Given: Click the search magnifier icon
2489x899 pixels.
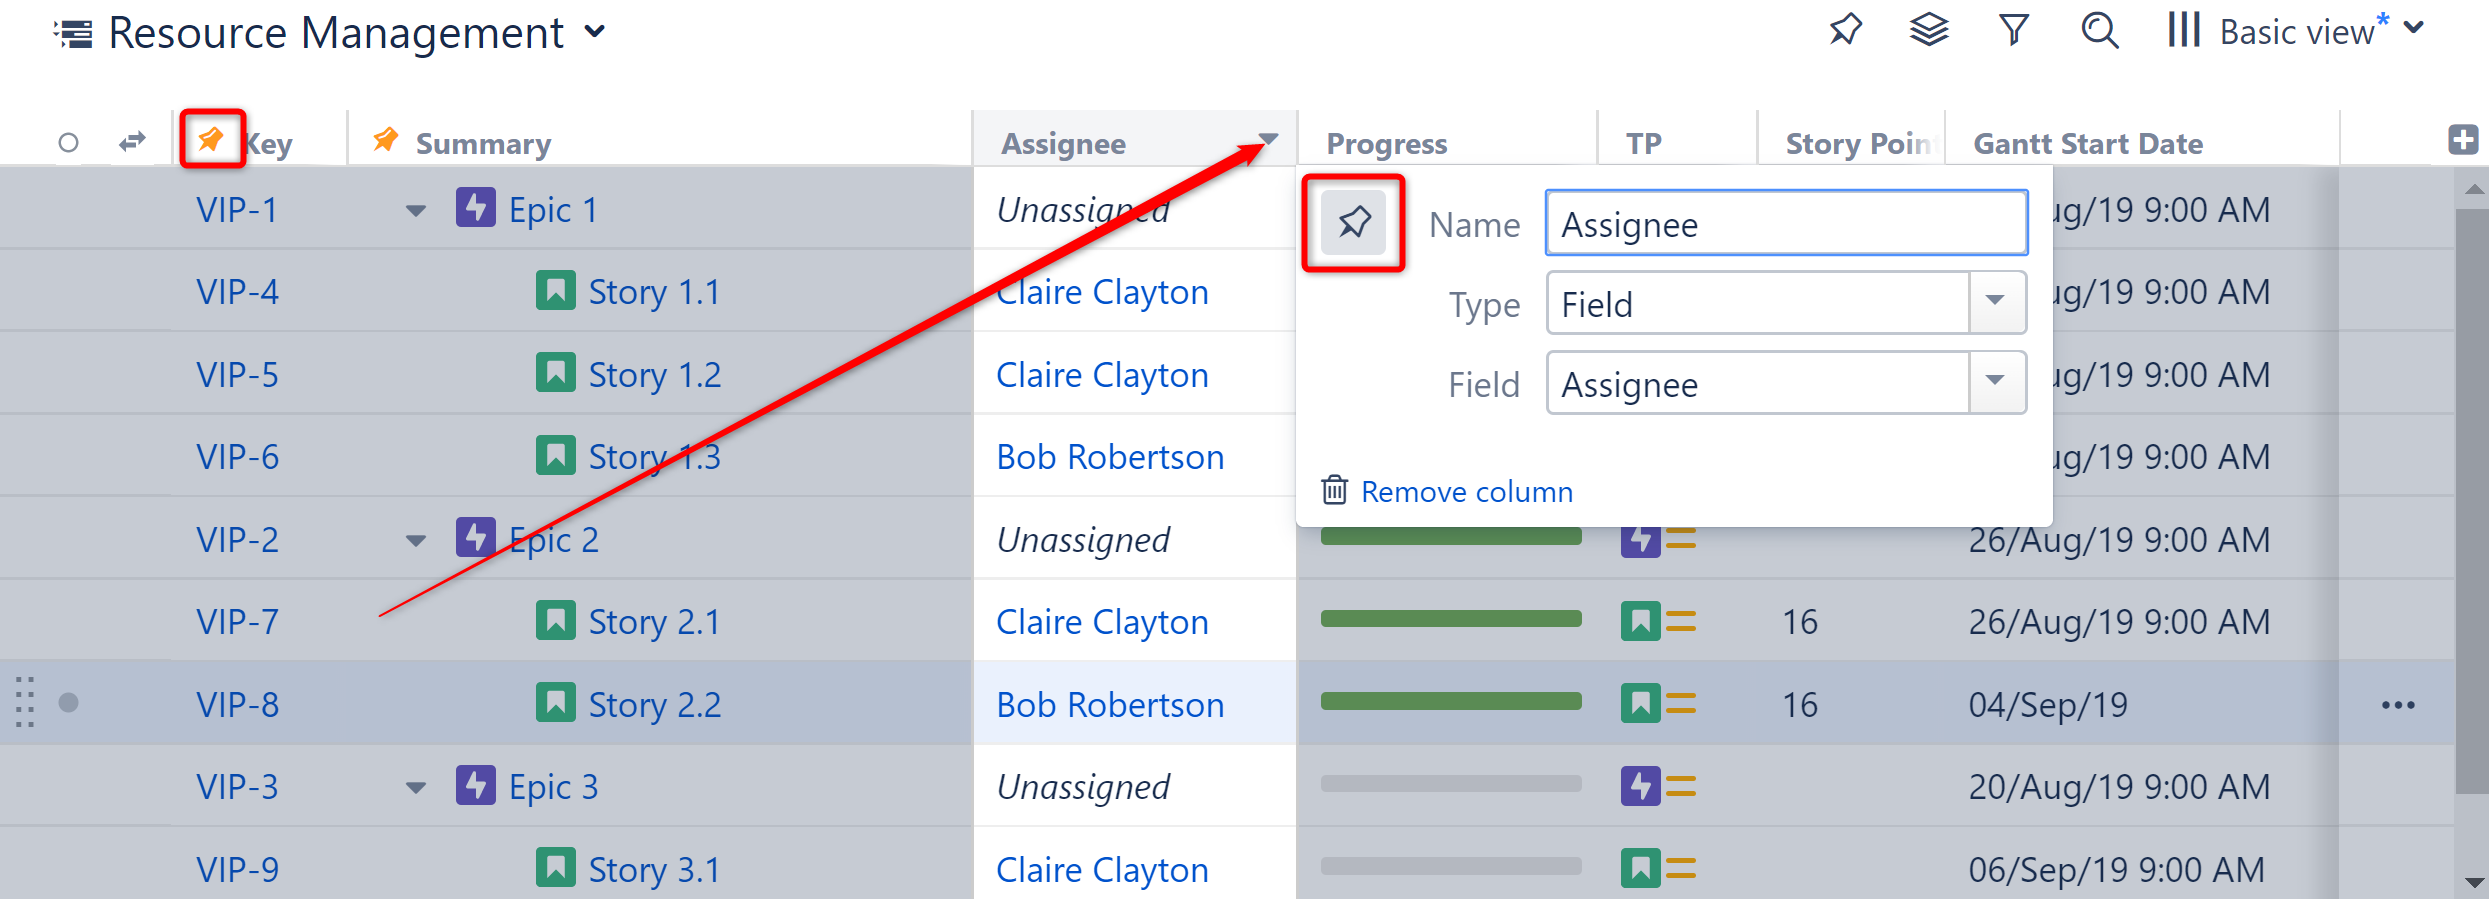Looking at the screenshot, I should (2099, 31).
